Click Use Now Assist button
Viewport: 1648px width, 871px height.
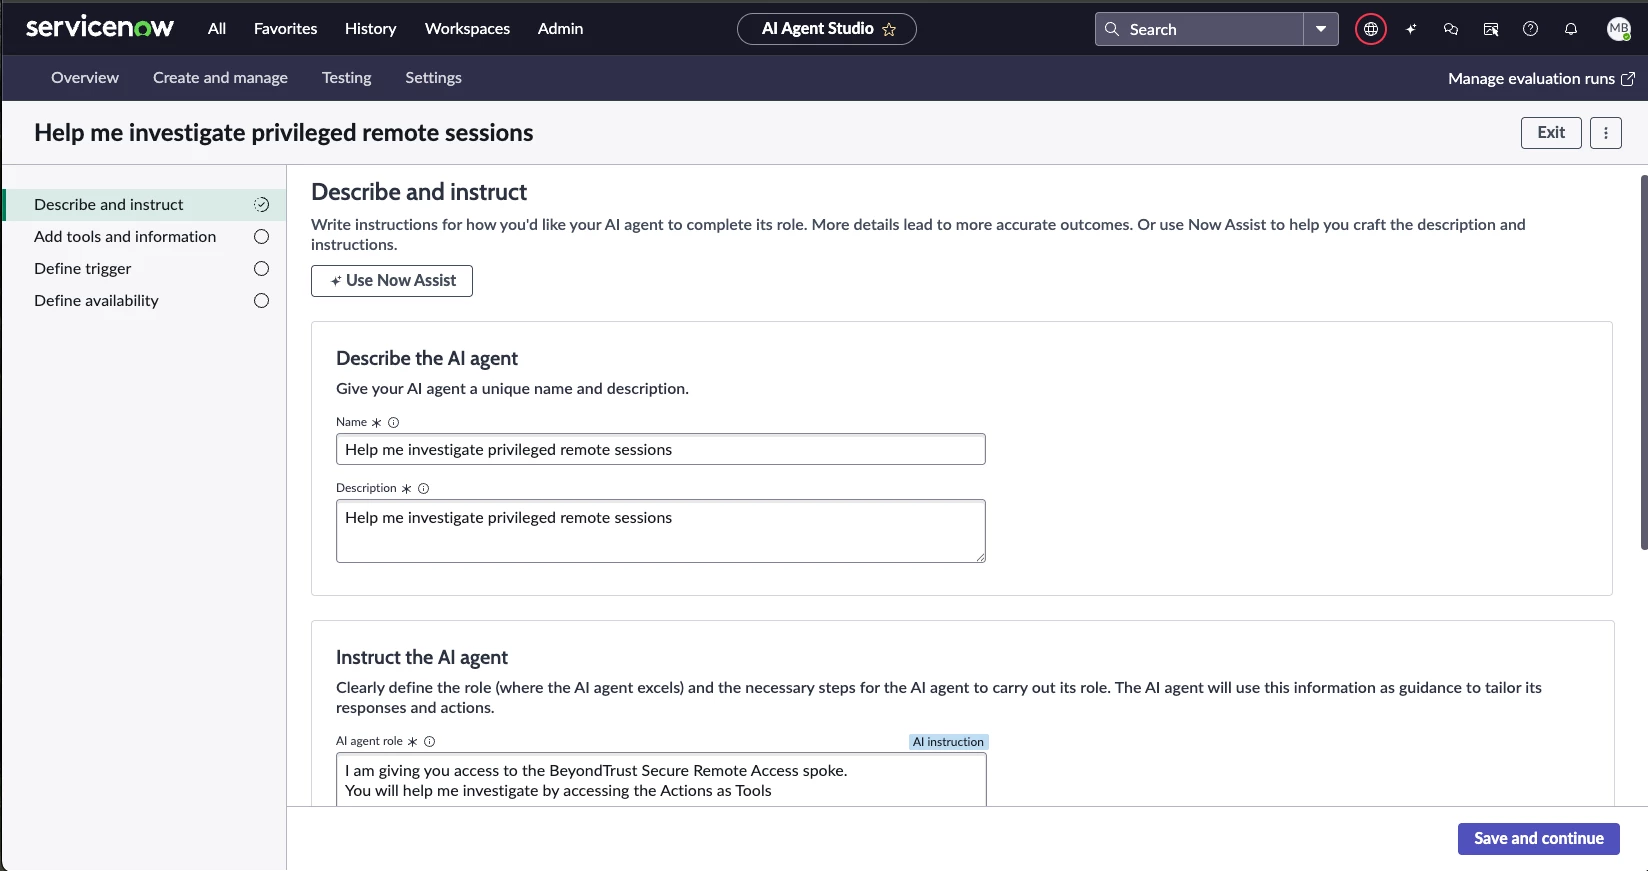pyautogui.click(x=392, y=281)
